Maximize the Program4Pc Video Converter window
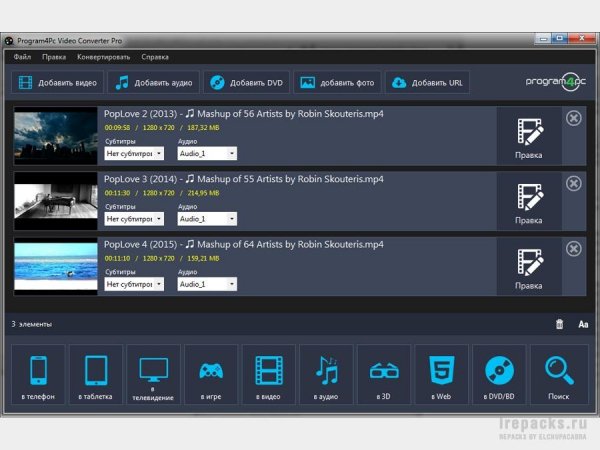This screenshot has width=600, height=450. click(559, 38)
